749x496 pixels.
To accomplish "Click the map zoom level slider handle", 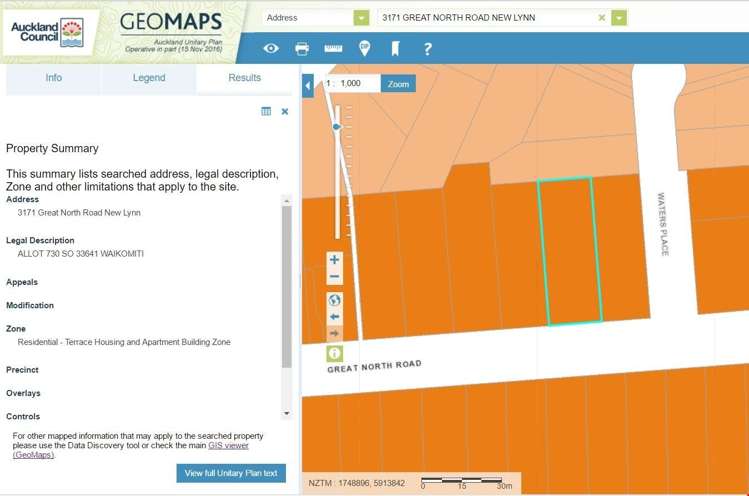I will pyautogui.click(x=337, y=127).
